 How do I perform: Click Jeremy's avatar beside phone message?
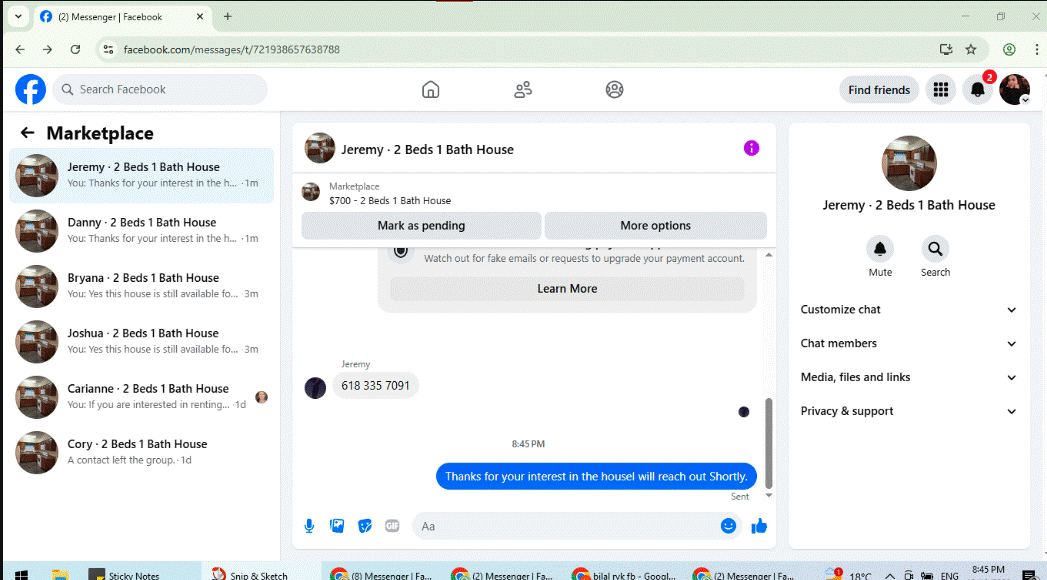pos(315,388)
